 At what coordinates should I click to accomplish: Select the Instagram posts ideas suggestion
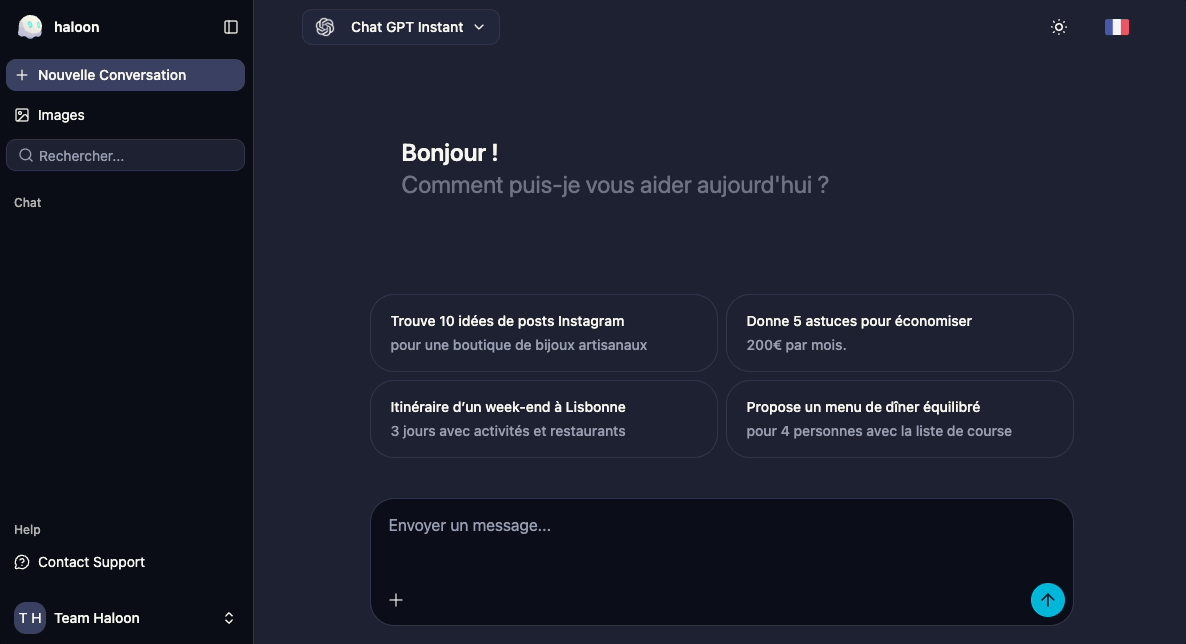tap(543, 333)
